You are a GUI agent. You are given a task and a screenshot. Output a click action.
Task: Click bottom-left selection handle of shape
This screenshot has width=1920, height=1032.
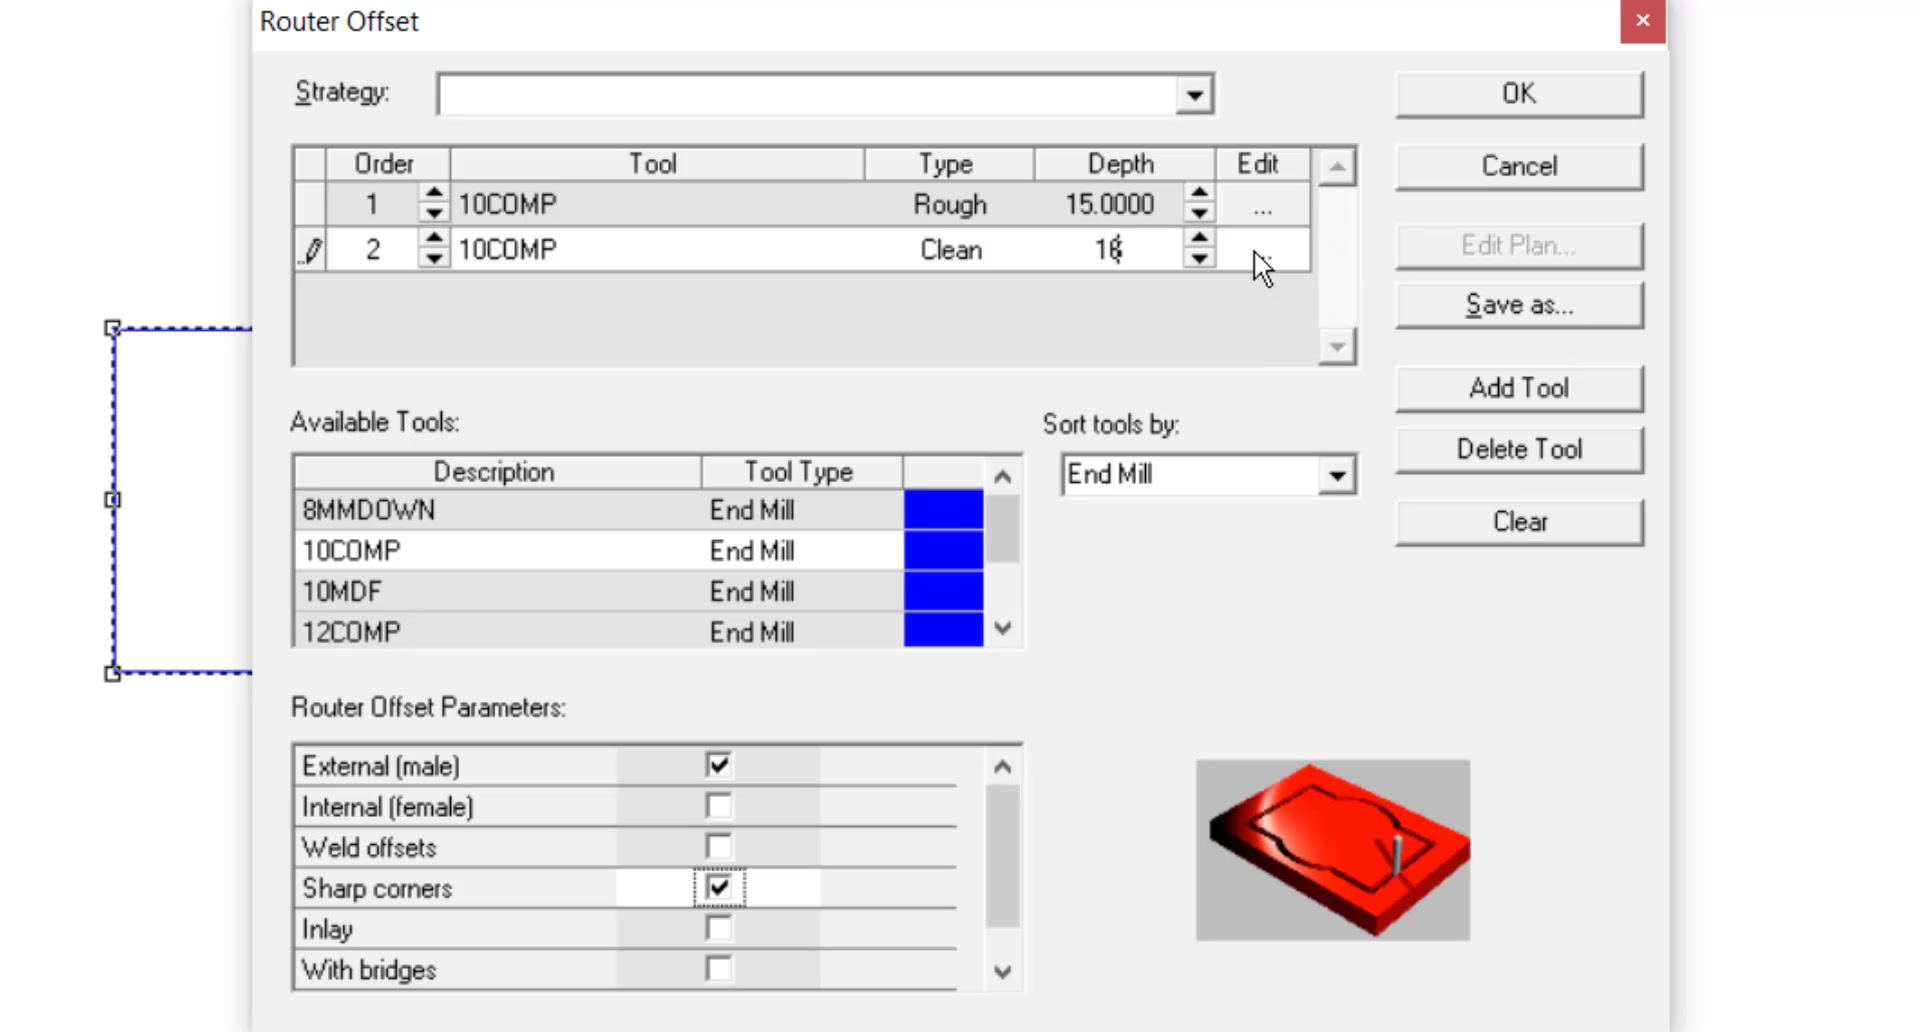pos(113,674)
